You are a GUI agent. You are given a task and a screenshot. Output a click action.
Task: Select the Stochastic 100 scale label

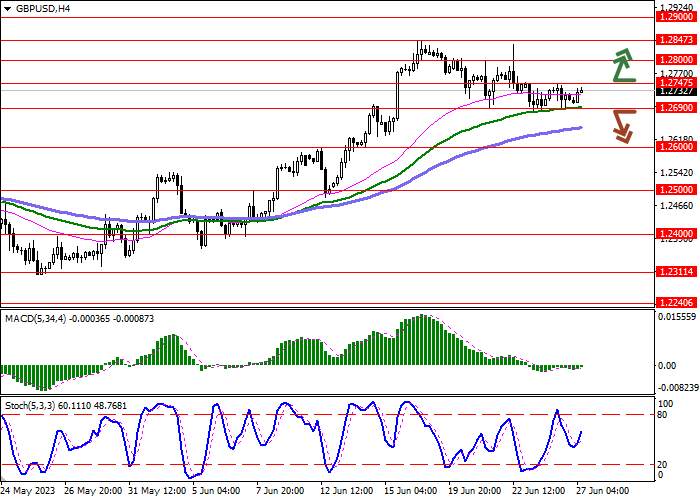click(x=665, y=404)
